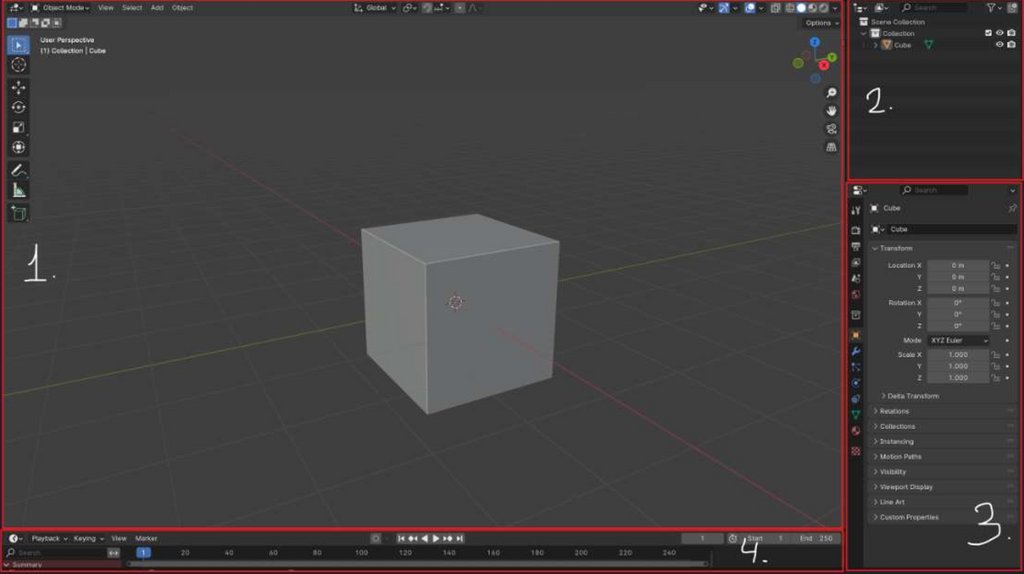Select the Rotate tool
This screenshot has height=574, width=1024.
click(x=18, y=107)
